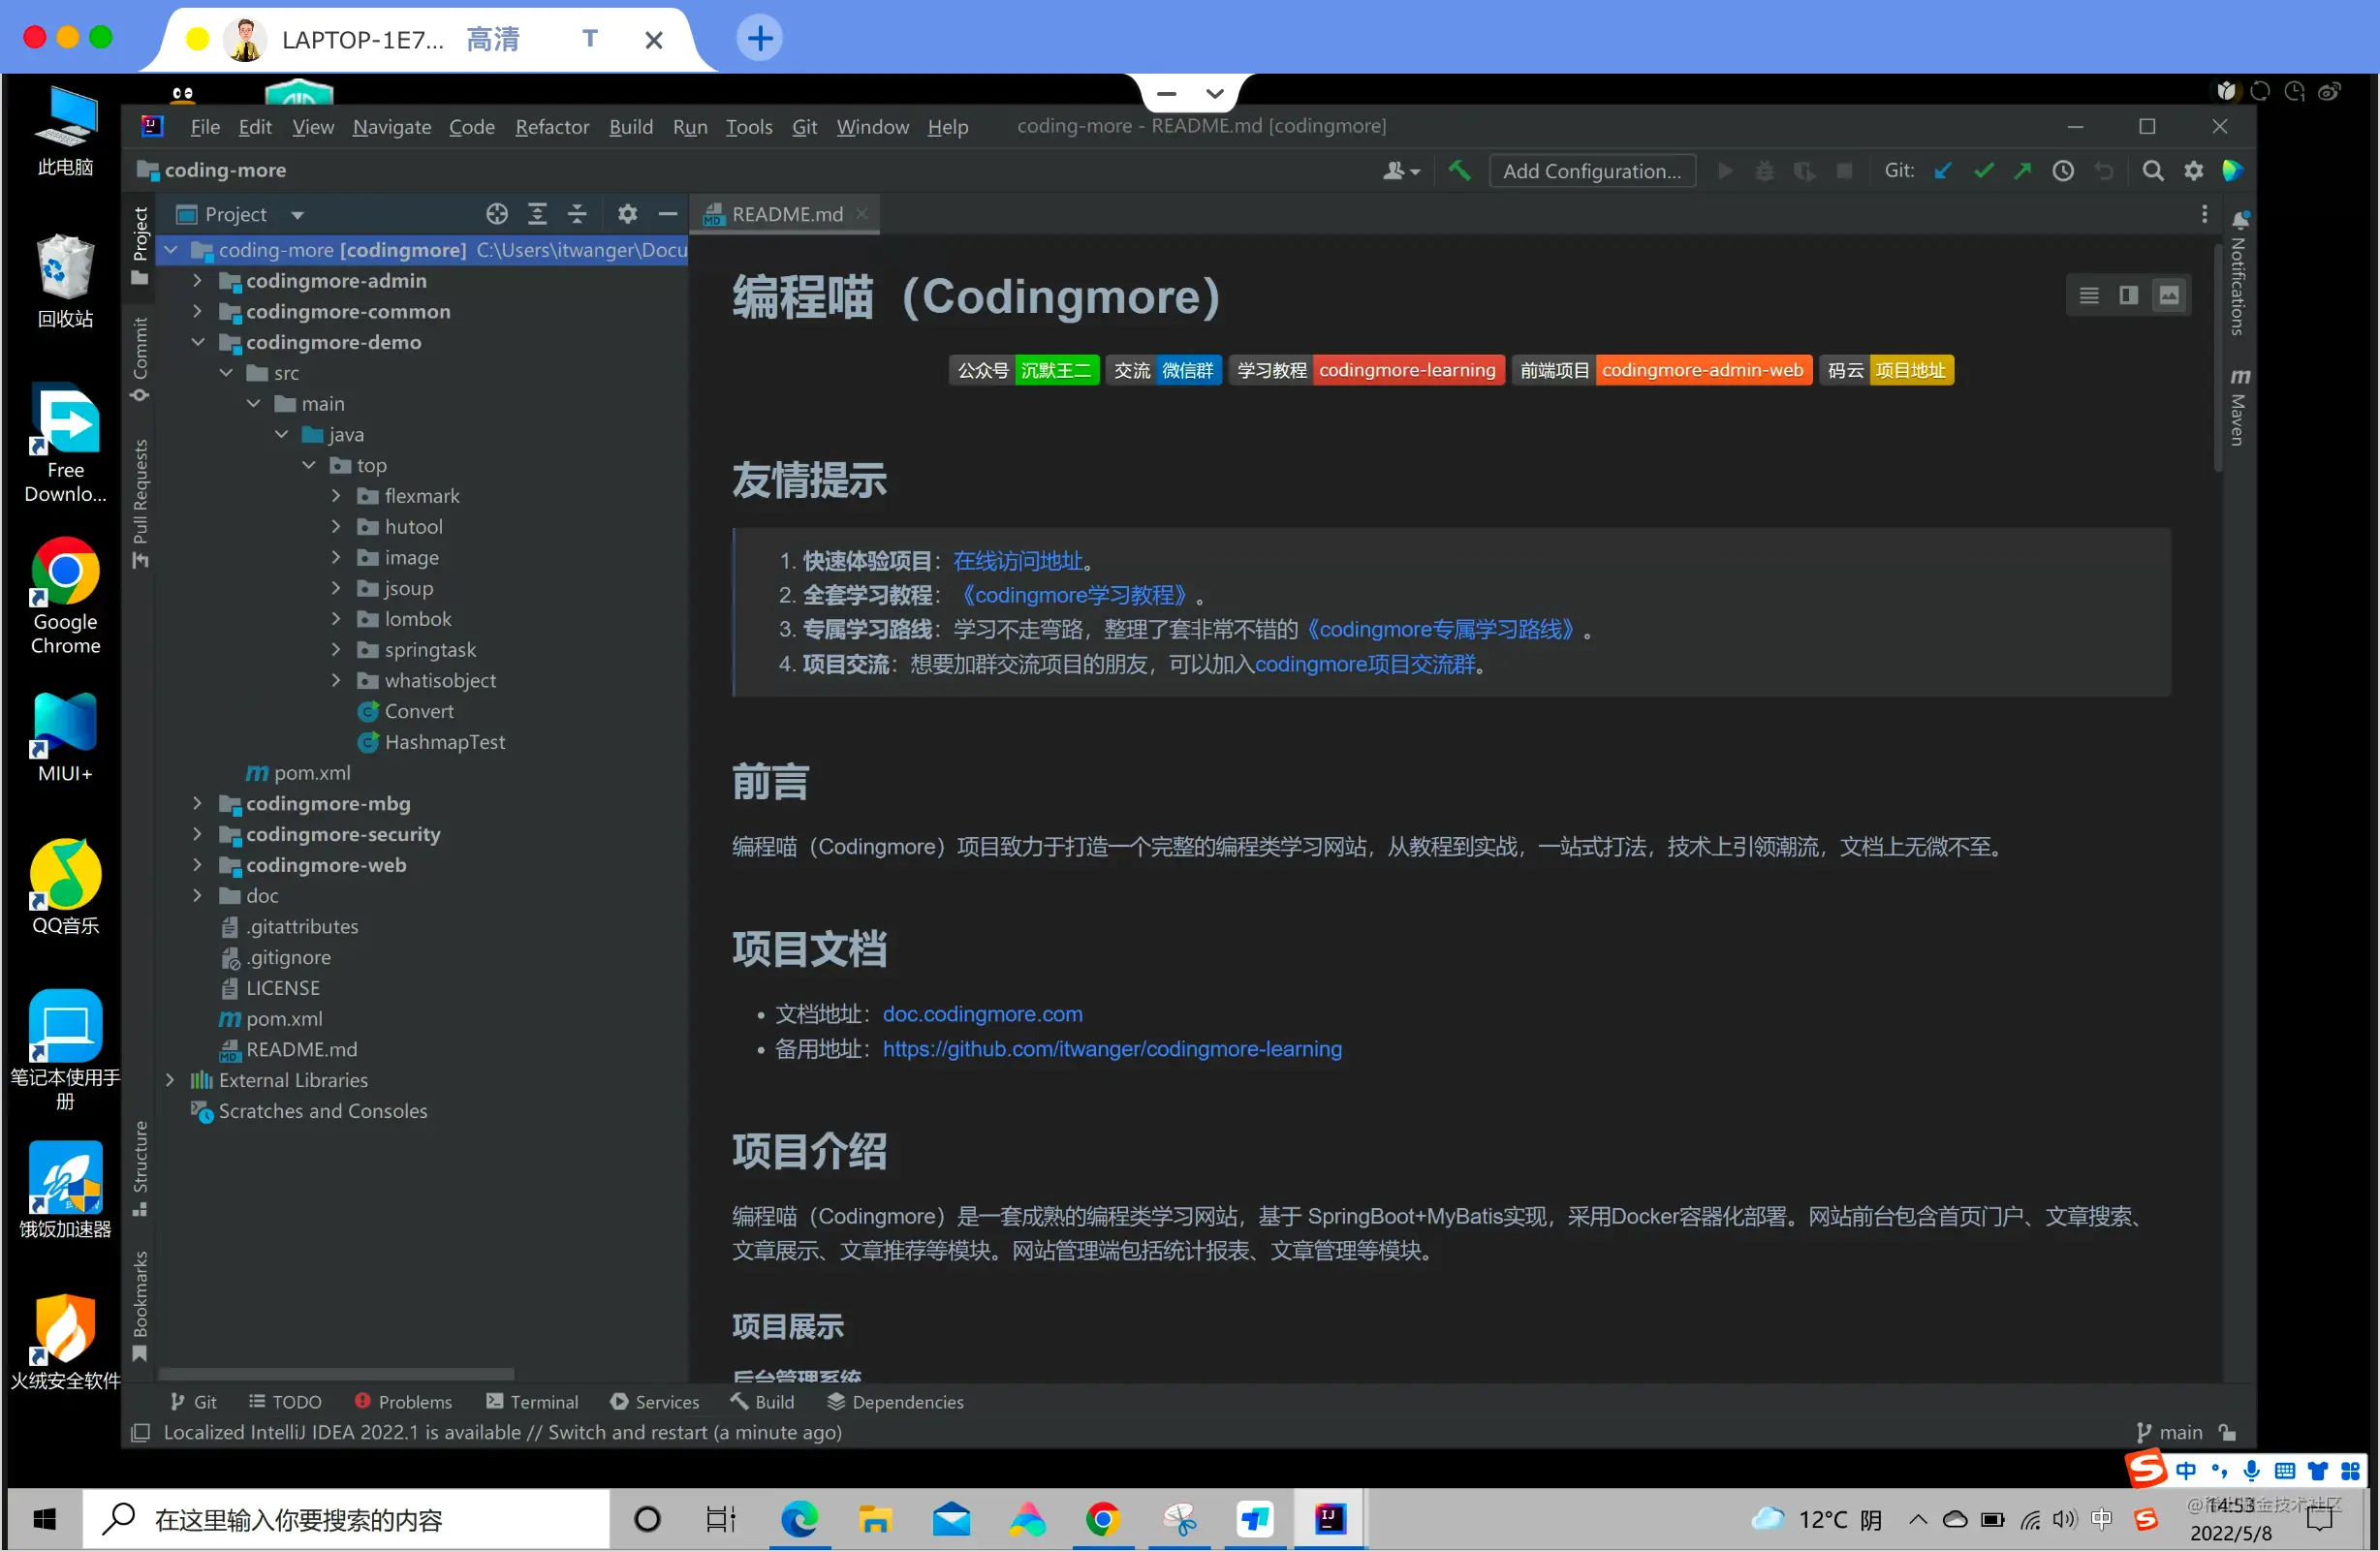Viewport: 2380px width, 1552px height.
Task: Open Google Chrome desktop shortcut
Action: click(x=65, y=596)
